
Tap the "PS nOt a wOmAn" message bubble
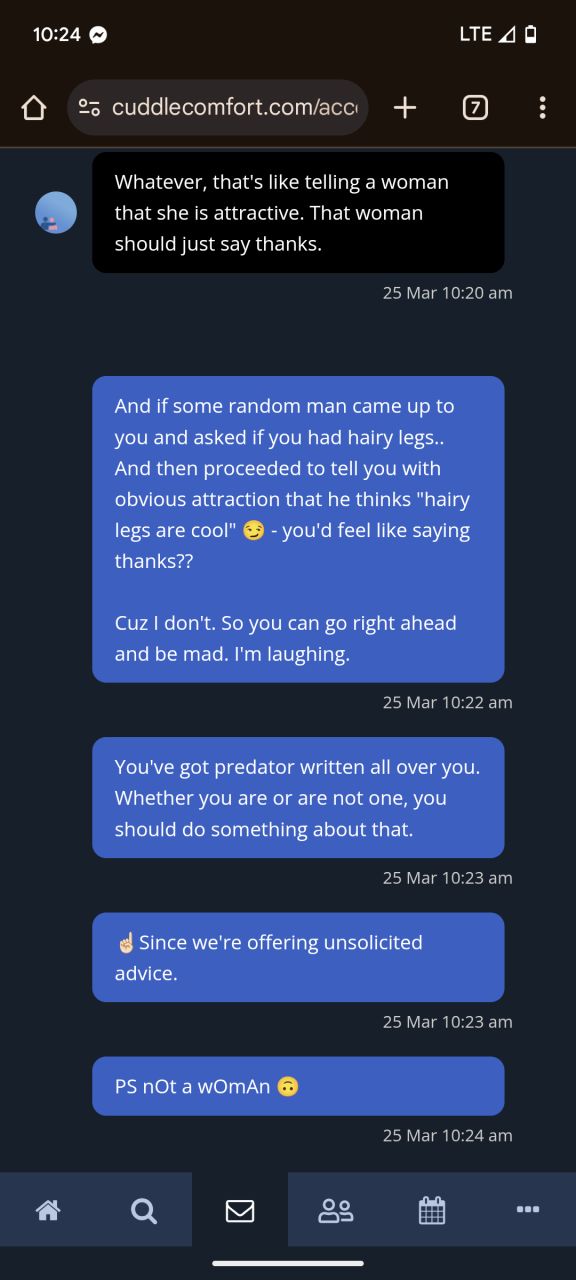click(298, 1086)
